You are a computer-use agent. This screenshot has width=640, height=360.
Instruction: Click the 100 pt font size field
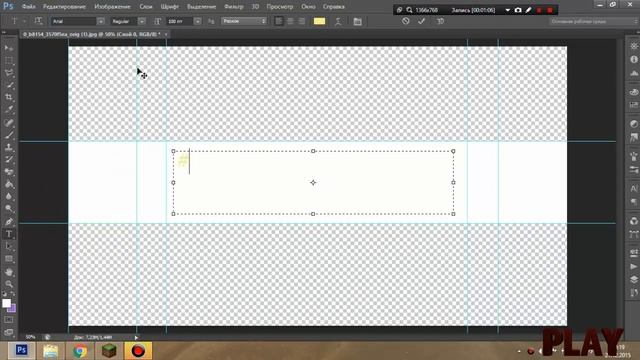[x=180, y=21]
